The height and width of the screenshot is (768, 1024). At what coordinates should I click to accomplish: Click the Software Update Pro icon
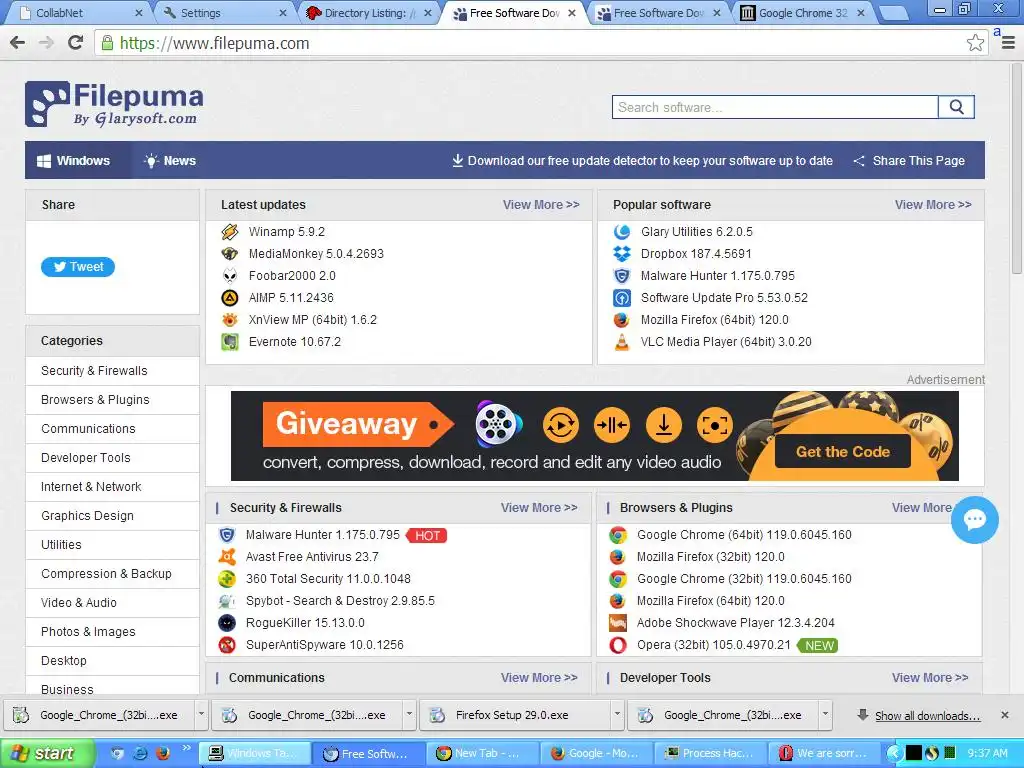(x=622, y=298)
